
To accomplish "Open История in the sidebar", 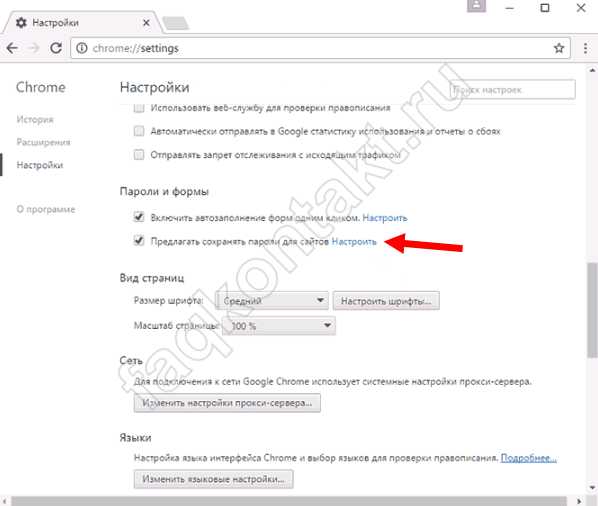I will (35, 119).
